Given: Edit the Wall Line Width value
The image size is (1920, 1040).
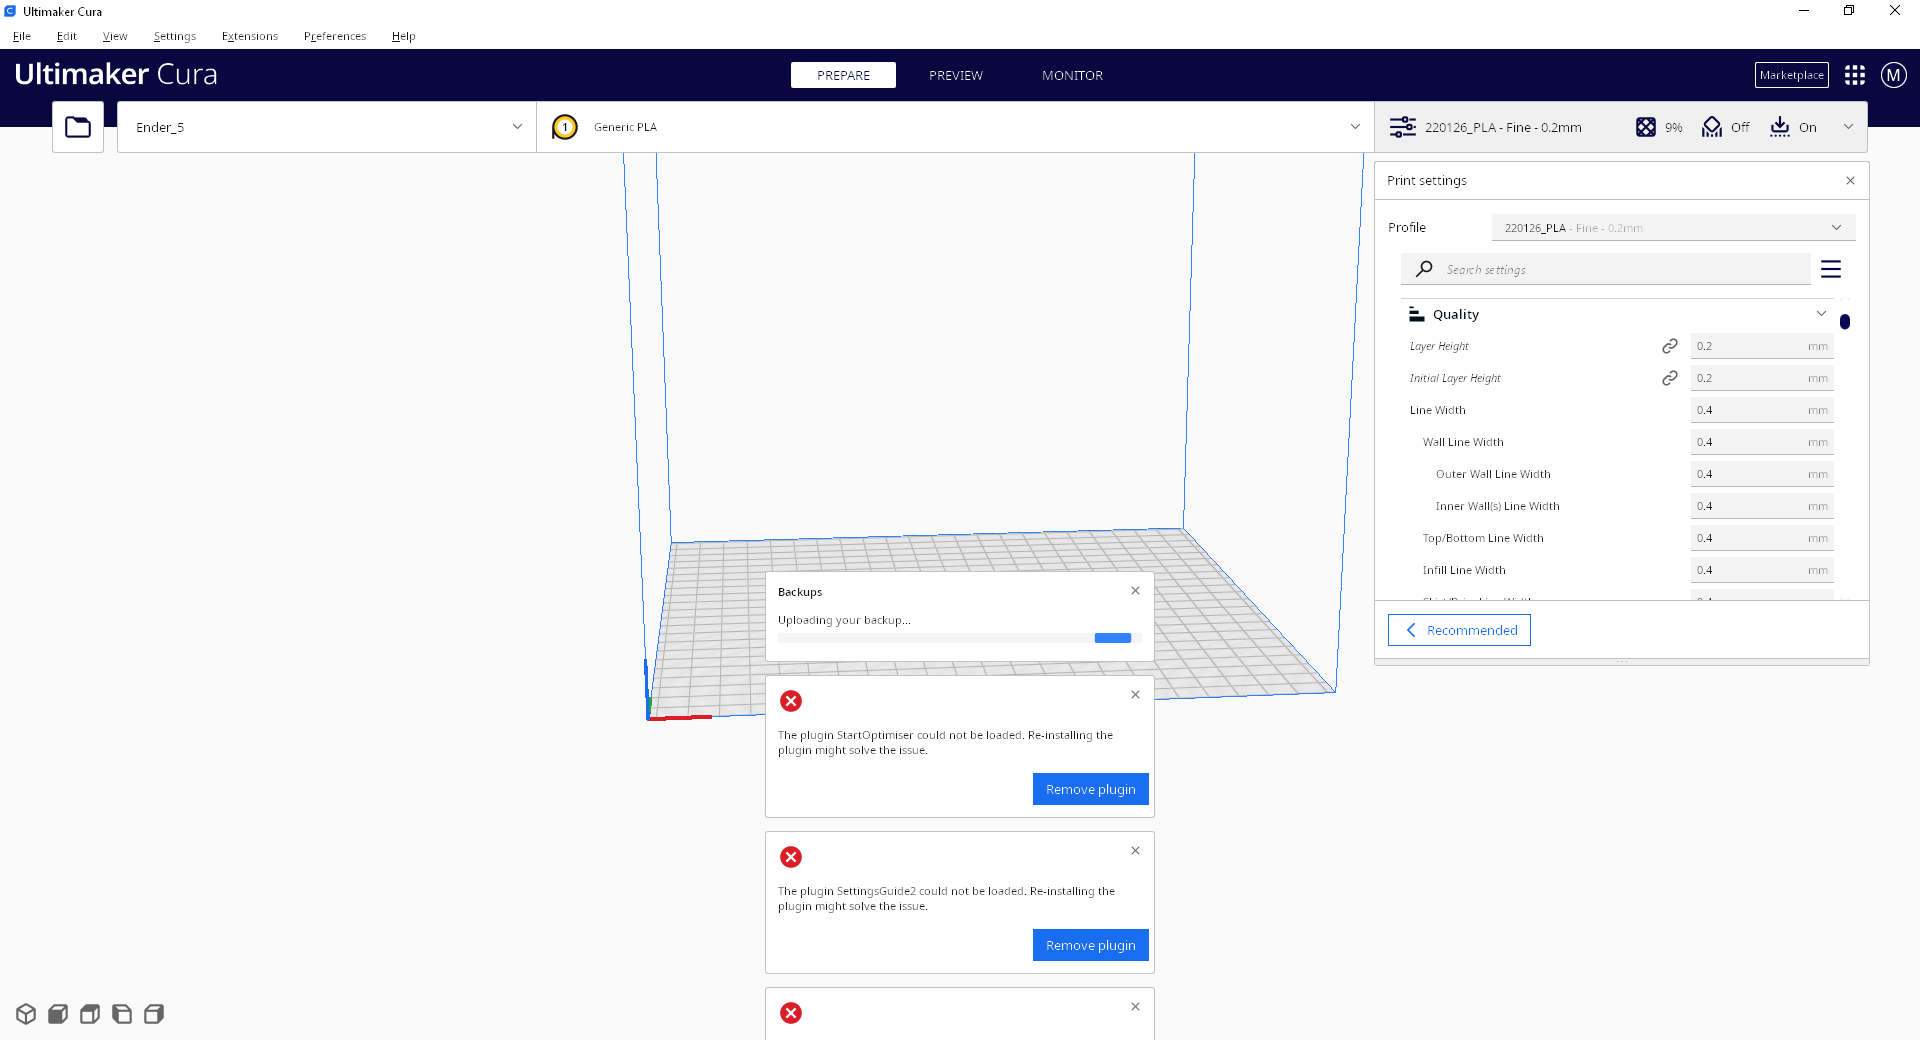Looking at the screenshot, I should [1762, 442].
